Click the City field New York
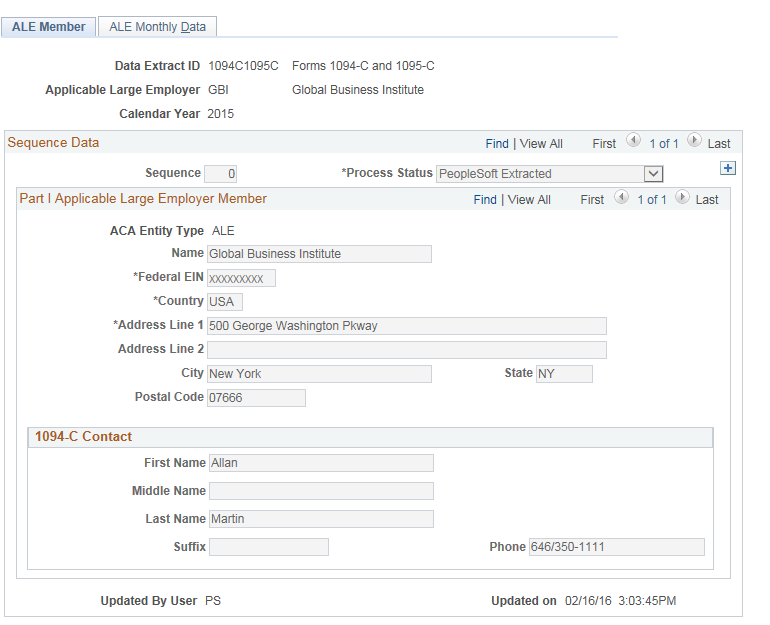 [x=319, y=374]
